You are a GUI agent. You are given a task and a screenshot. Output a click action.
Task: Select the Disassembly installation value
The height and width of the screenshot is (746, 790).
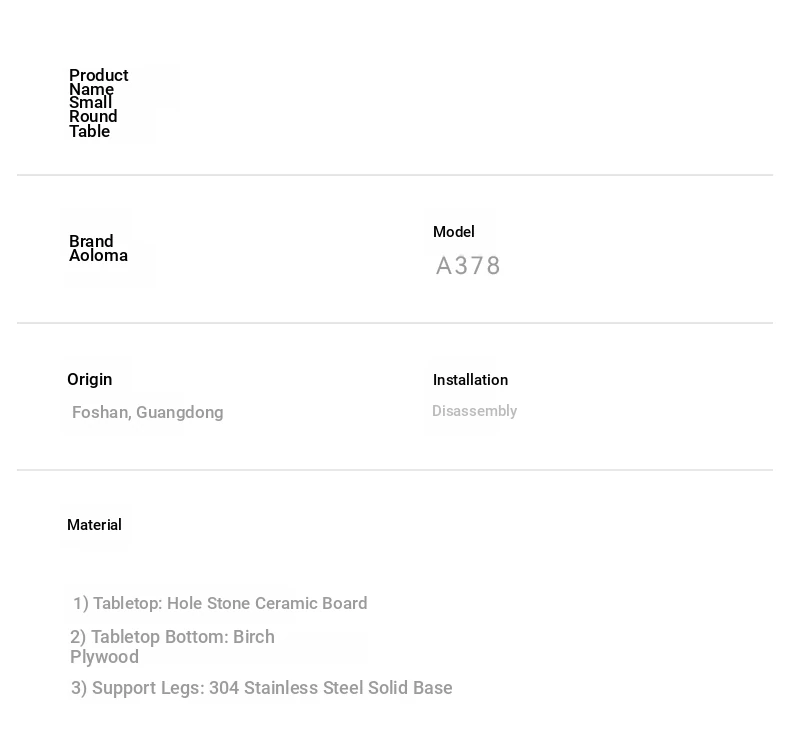coord(475,411)
